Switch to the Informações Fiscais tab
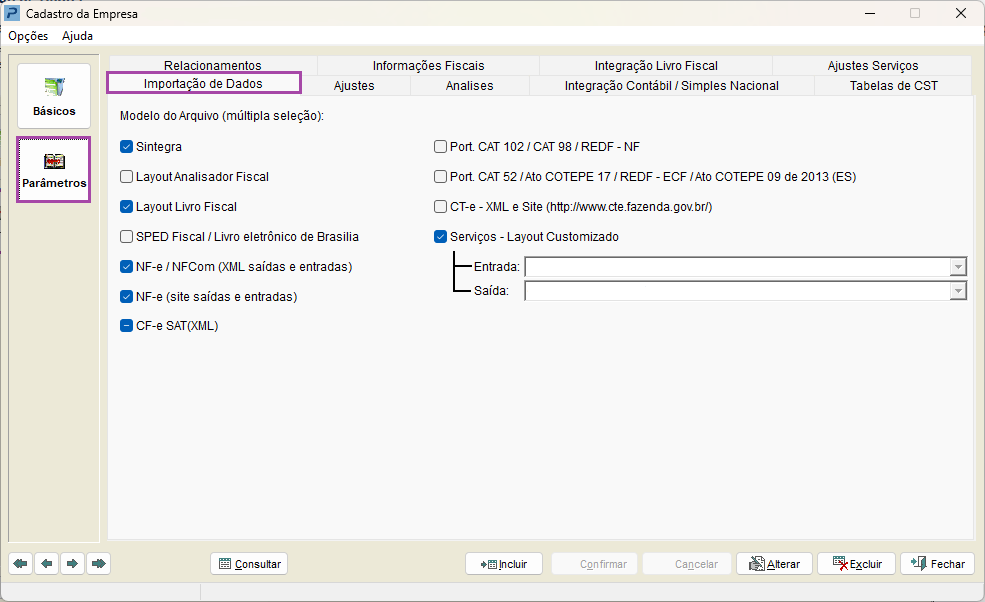Screen dimensions: 985x602 (x=428, y=66)
